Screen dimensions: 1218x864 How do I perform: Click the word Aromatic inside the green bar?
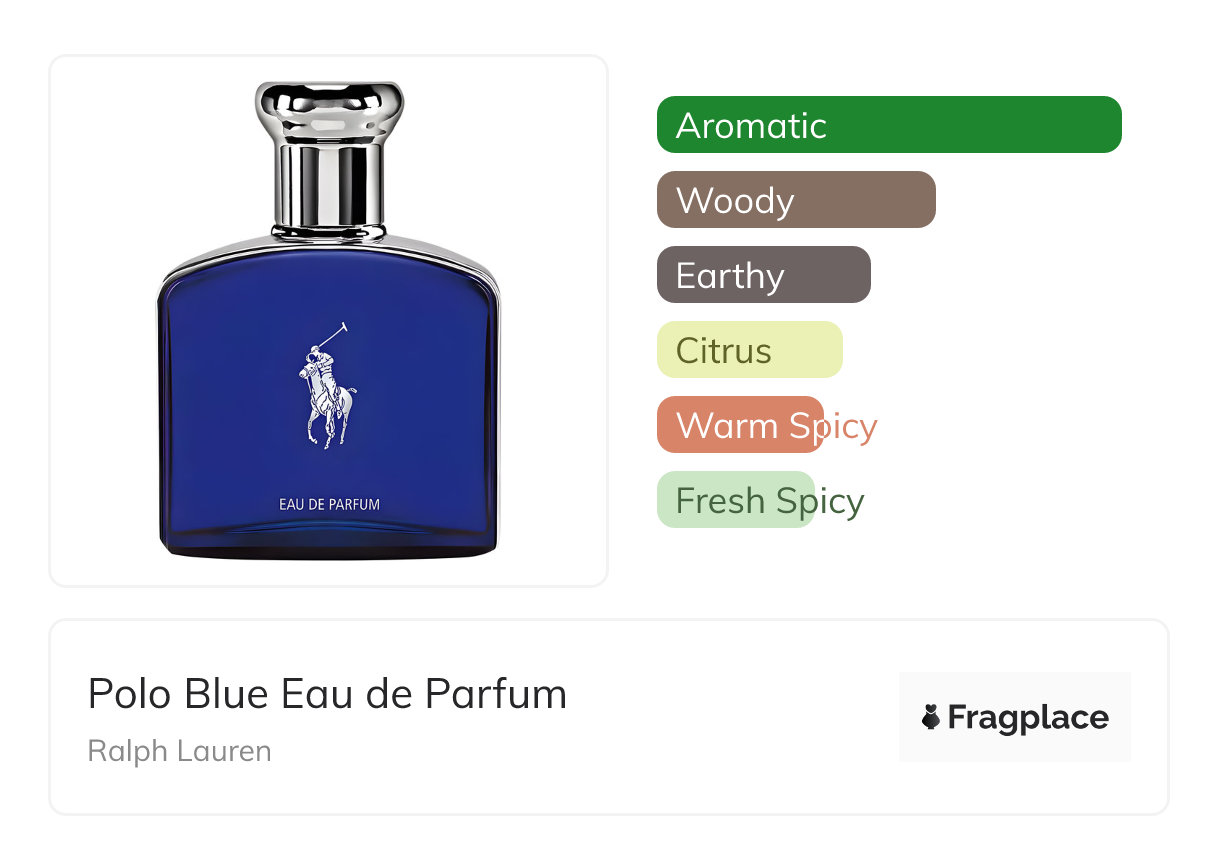click(x=751, y=125)
